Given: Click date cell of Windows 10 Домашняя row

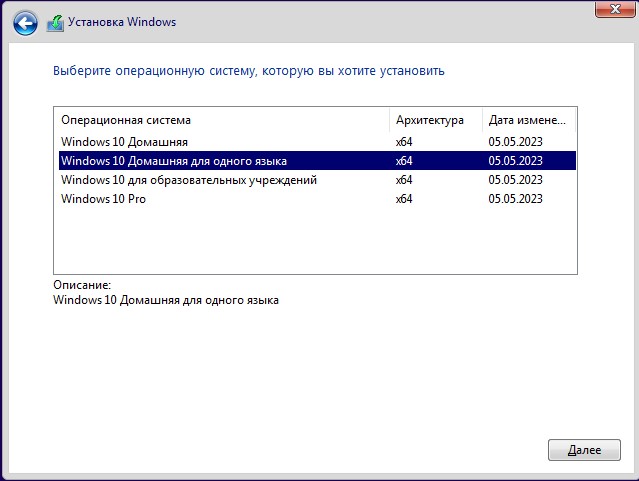Looking at the screenshot, I should [515, 142].
